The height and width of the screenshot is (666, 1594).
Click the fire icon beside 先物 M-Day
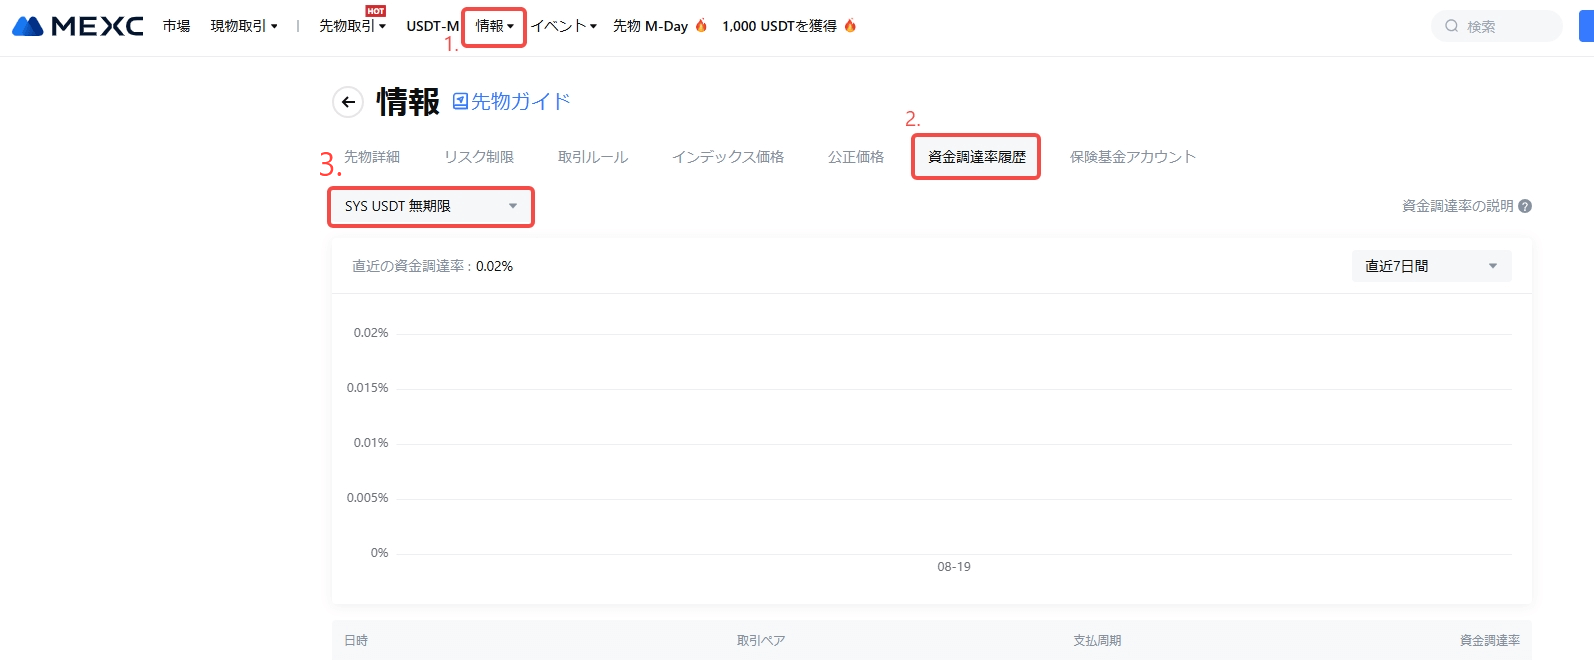(701, 26)
